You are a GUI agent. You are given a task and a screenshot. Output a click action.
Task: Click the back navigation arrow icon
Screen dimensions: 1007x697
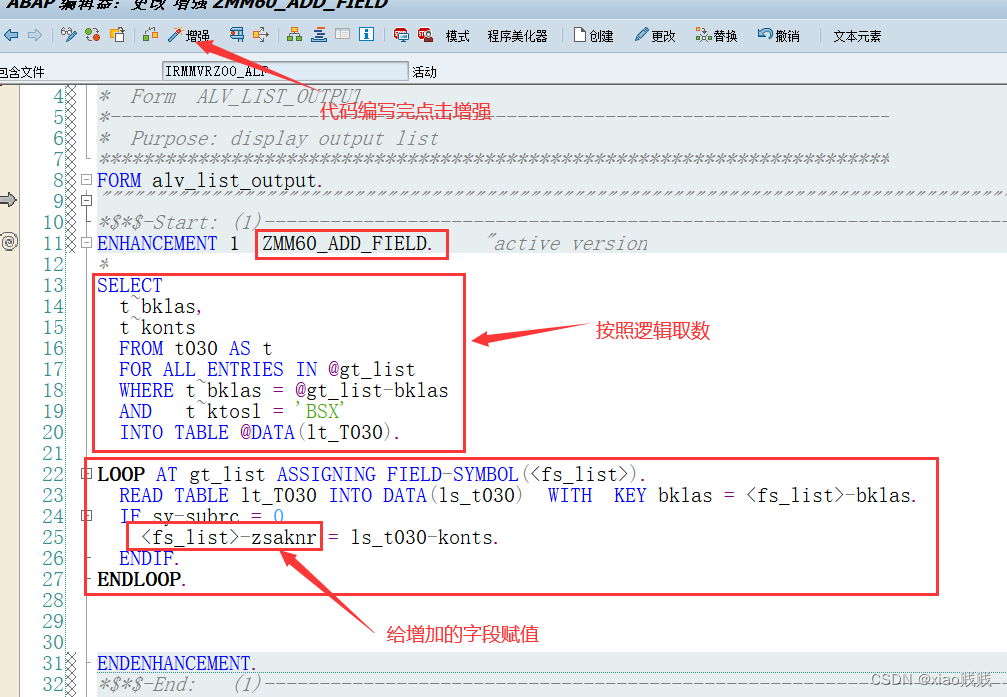pyautogui.click(x=11, y=35)
